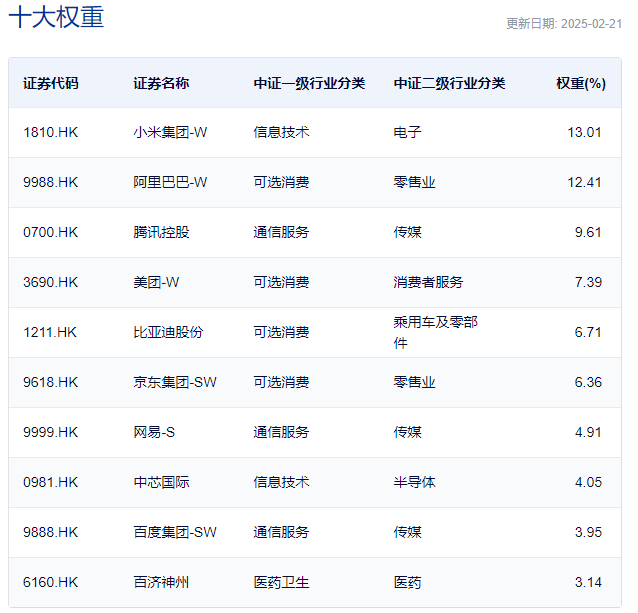Click 可选消费 in the 比亚迪股份 row

click(281, 332)
